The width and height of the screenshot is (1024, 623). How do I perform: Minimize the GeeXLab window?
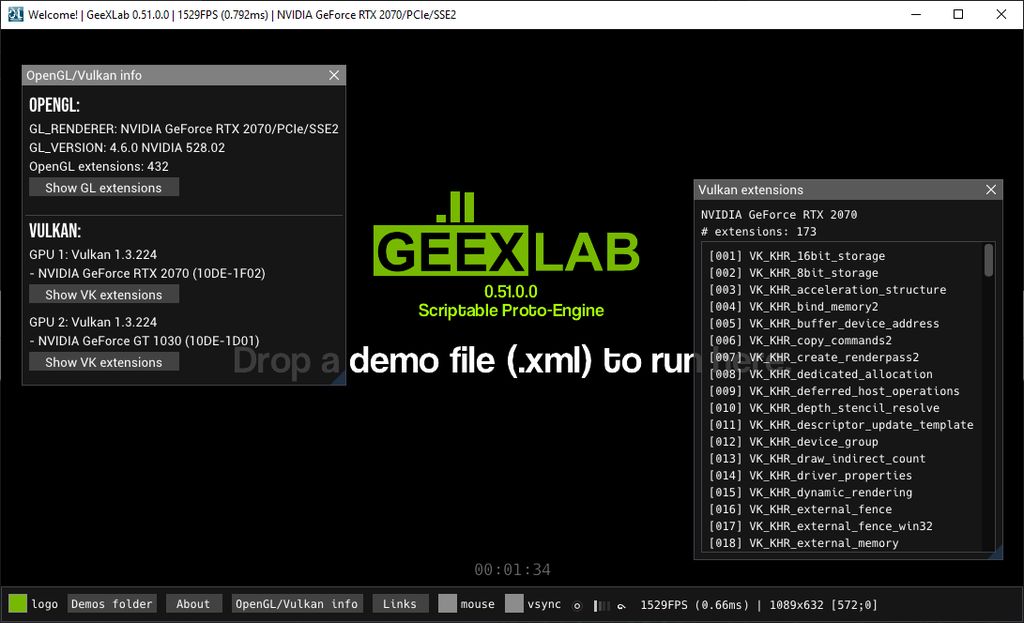coord(916,14)
